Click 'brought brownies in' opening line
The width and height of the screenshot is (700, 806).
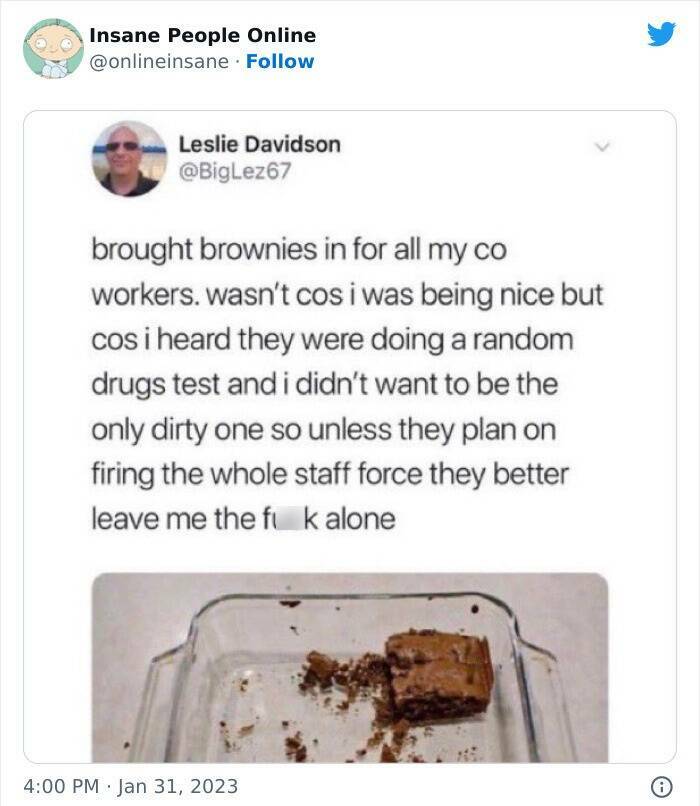click(299, 250)
